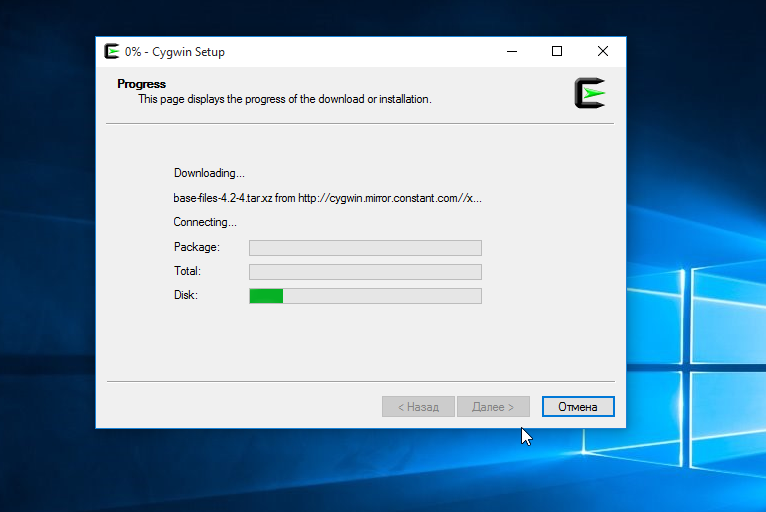Click the Package: label
This screenshot has height=512, width=766.
tap(197, 247)
